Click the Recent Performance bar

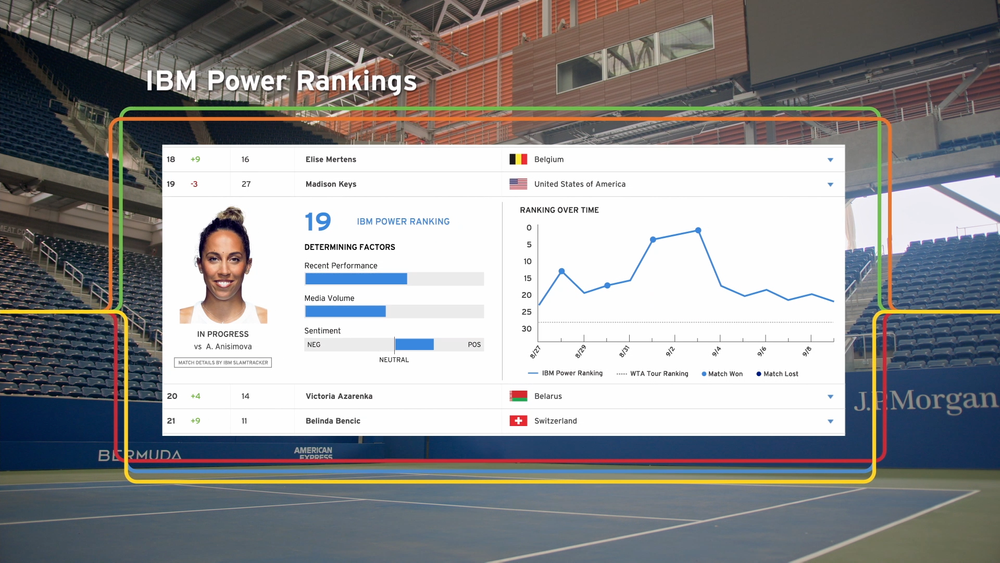(x=394, y=279)
